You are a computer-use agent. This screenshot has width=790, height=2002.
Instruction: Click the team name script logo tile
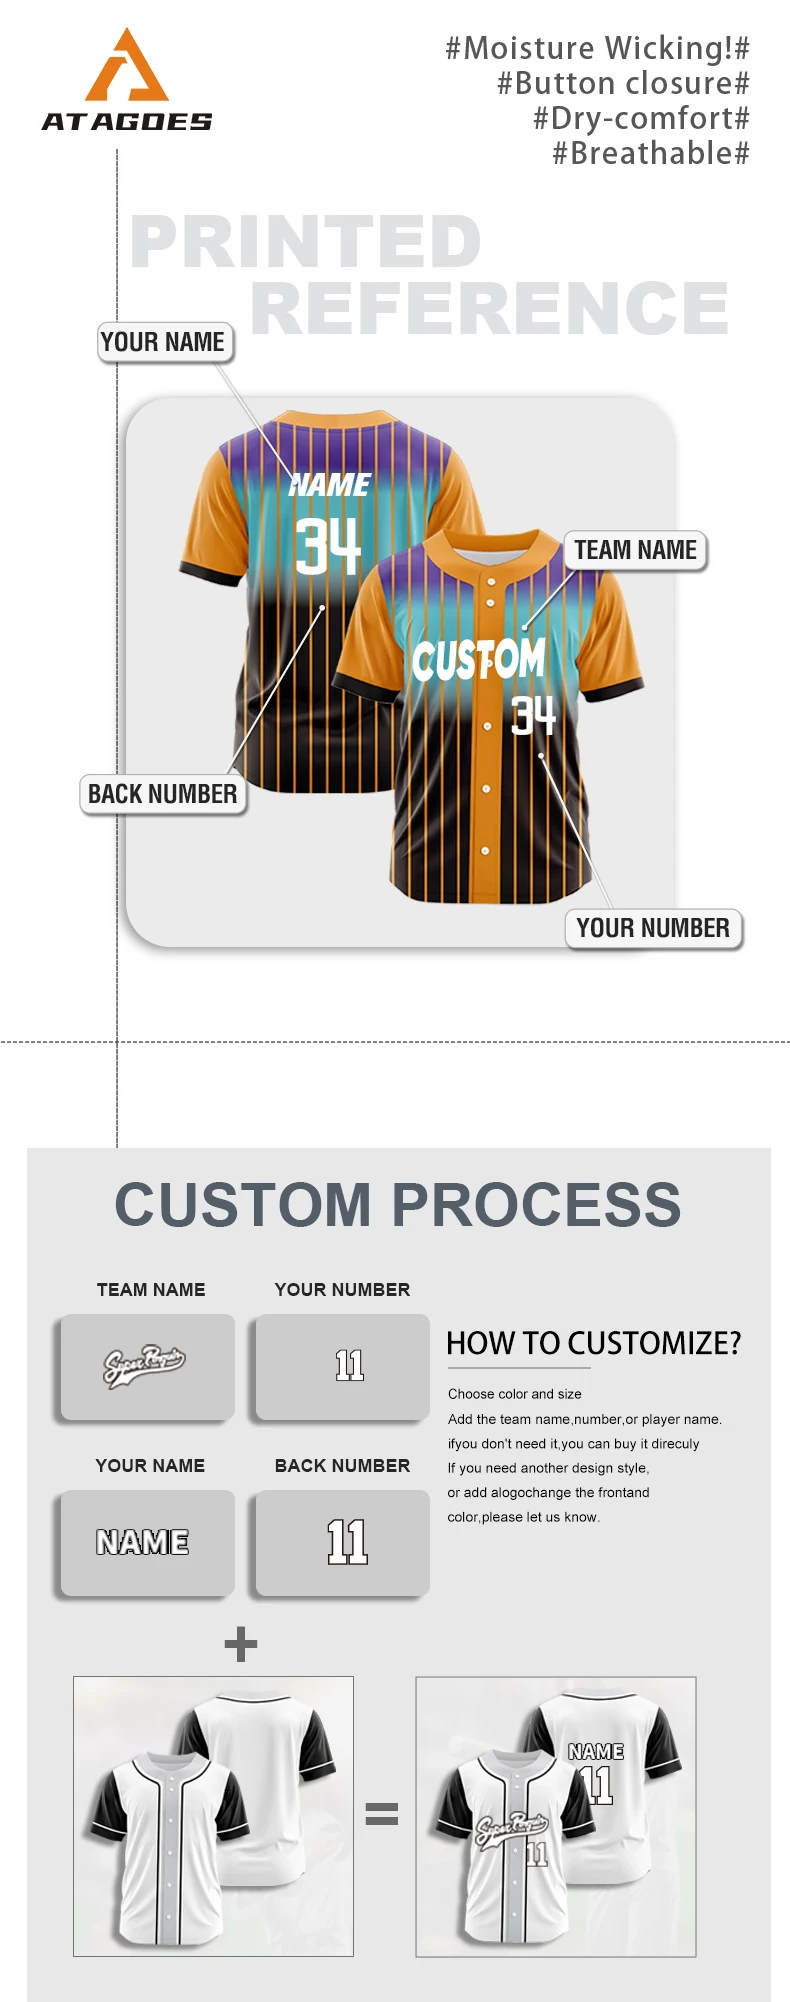[147, 1367]
